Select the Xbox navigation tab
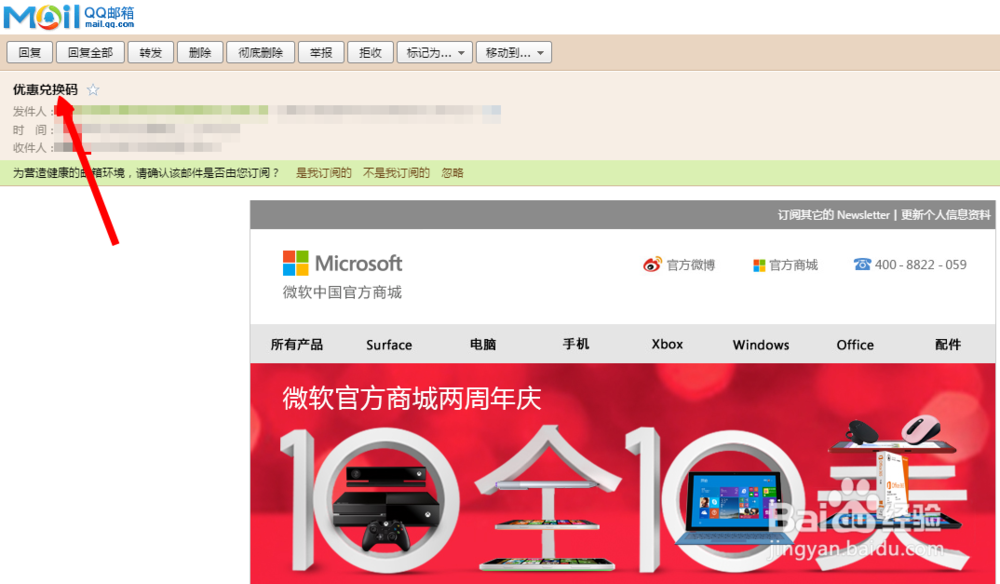This screenshot has height=584, width=1000. [667, 344]
